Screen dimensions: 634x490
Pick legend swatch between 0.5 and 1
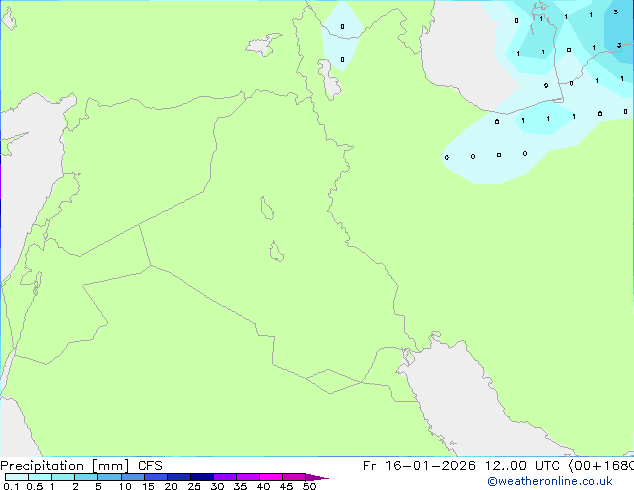(40, 477)
